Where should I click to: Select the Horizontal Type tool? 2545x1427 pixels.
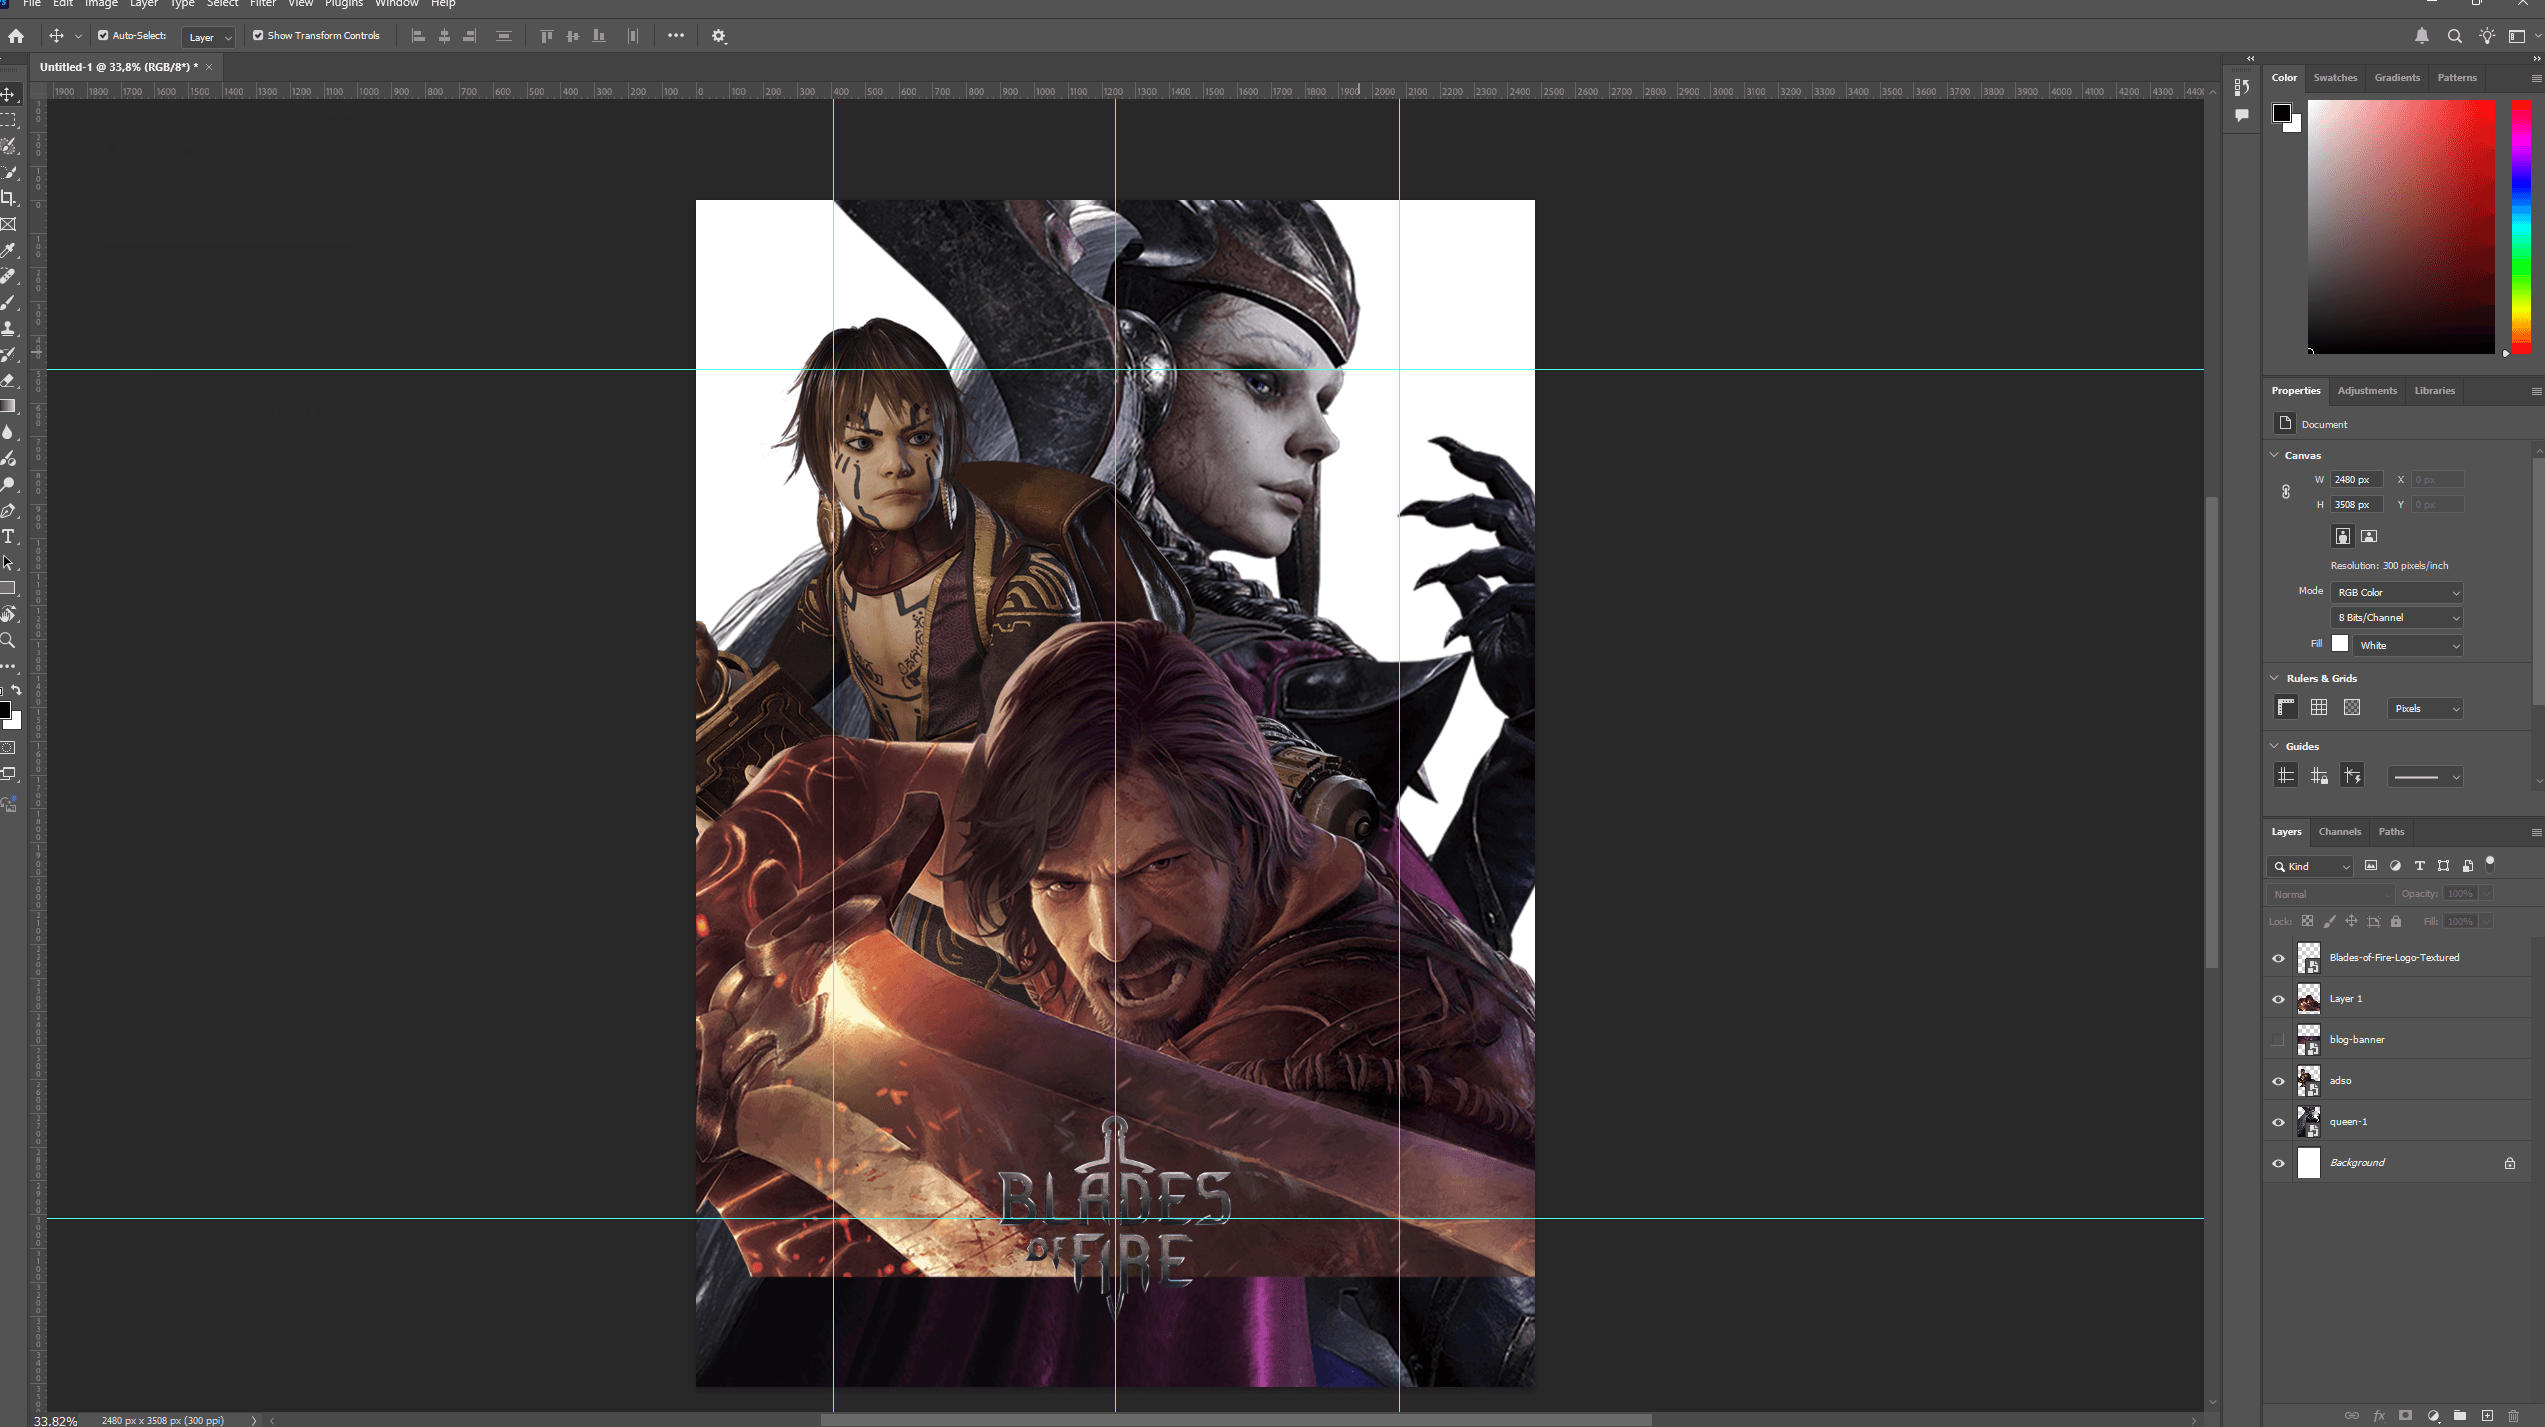coord(9,537)
